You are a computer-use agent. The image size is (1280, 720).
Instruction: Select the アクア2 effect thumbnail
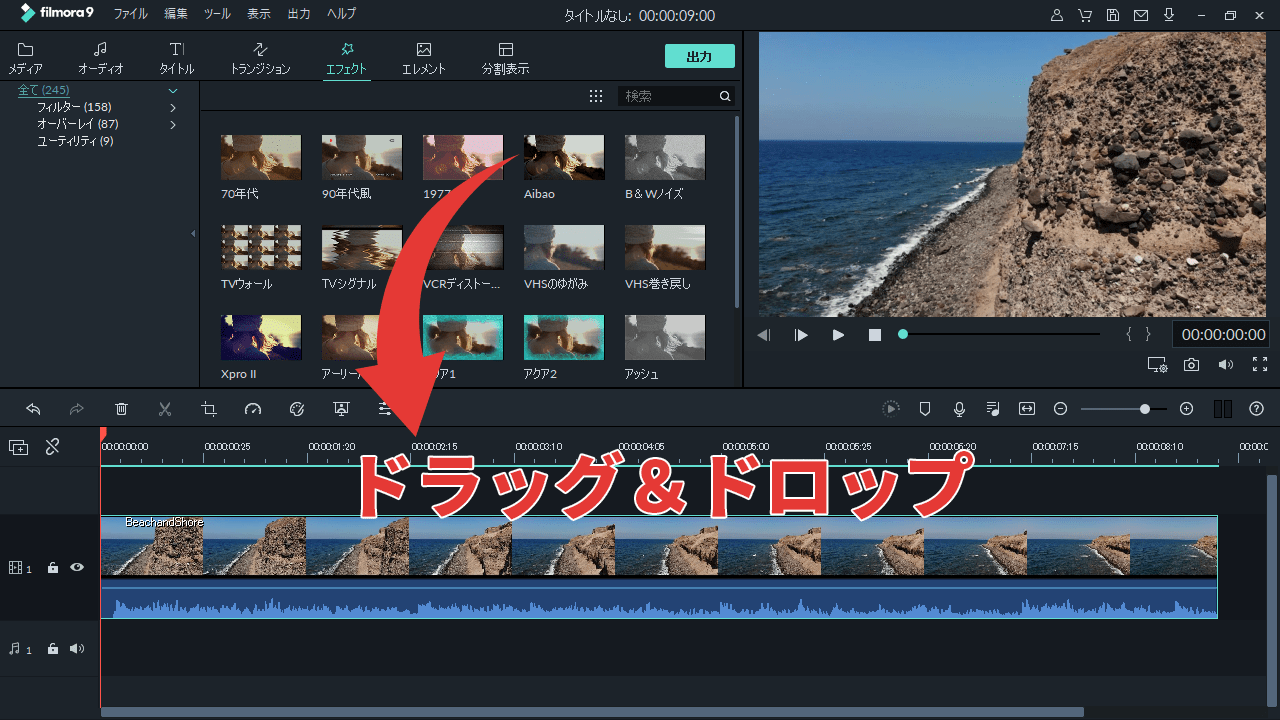(564, 338)
